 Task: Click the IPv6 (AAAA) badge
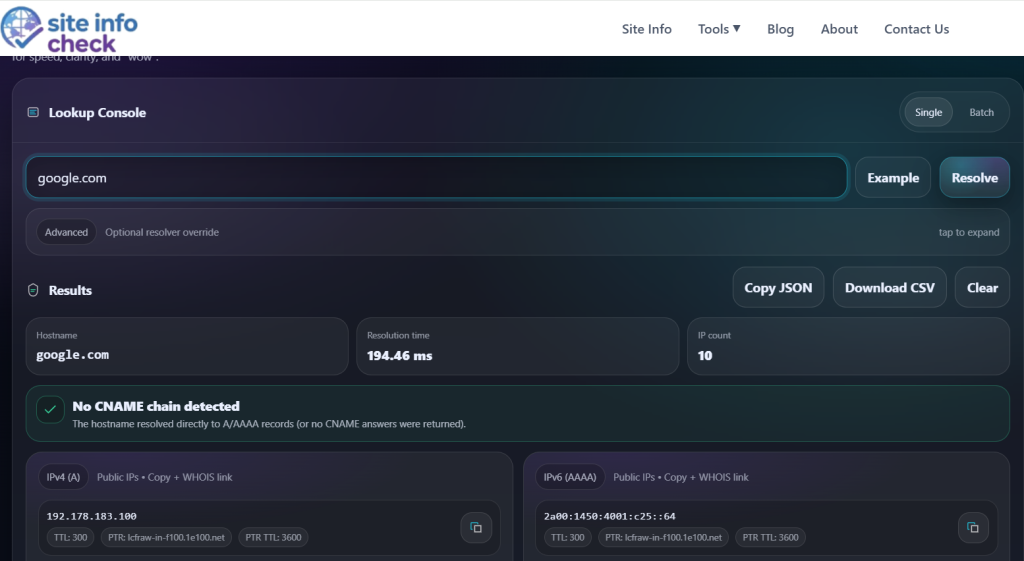pos(570,477)
